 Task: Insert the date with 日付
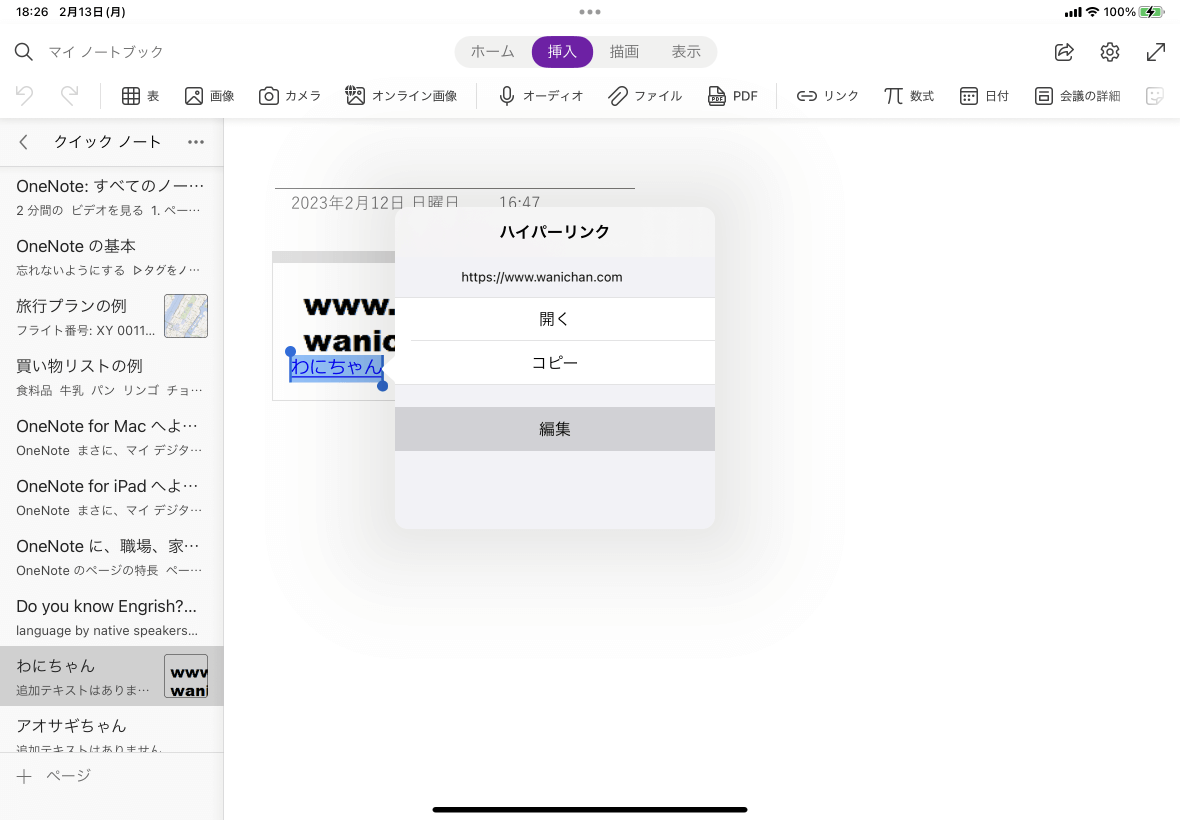(984, 96)
